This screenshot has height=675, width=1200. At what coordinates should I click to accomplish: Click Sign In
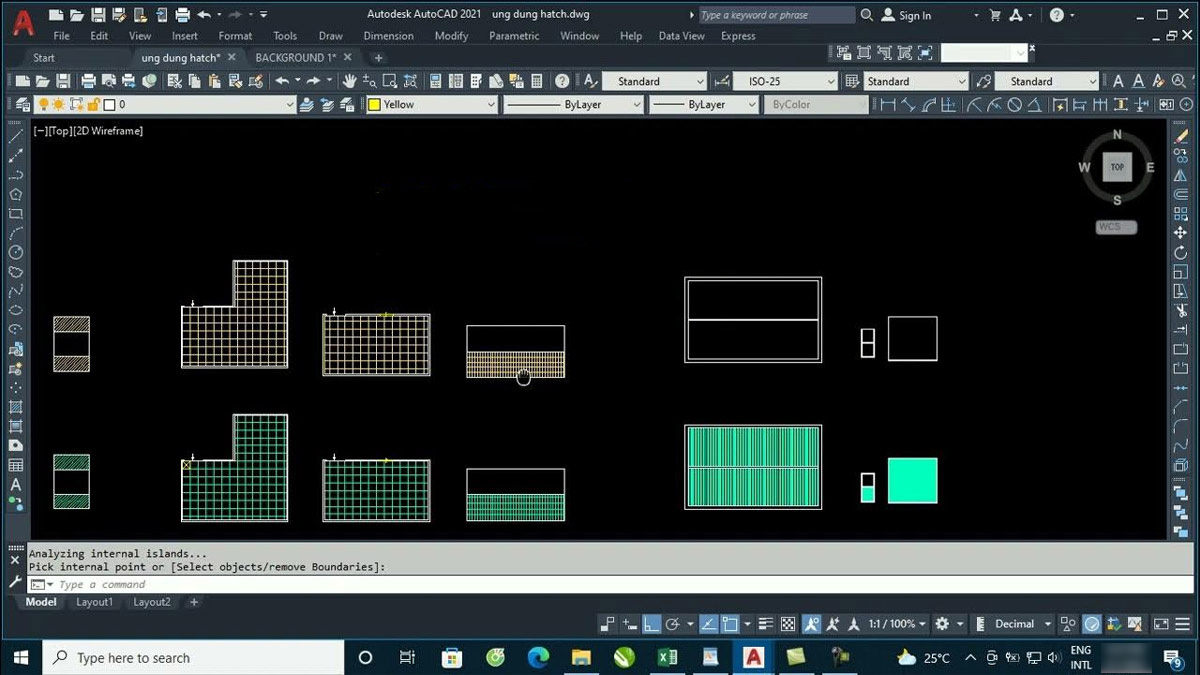[x=914, y=15]
